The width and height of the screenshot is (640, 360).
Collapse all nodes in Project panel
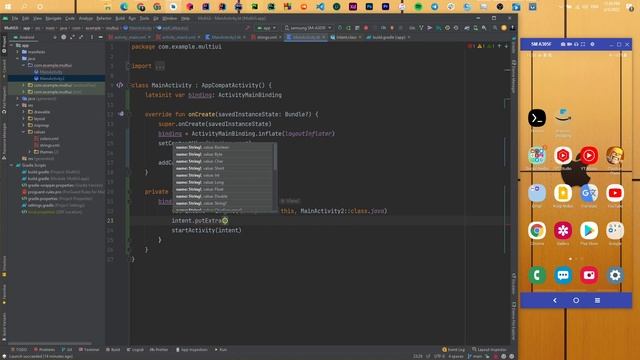point(81,37)
